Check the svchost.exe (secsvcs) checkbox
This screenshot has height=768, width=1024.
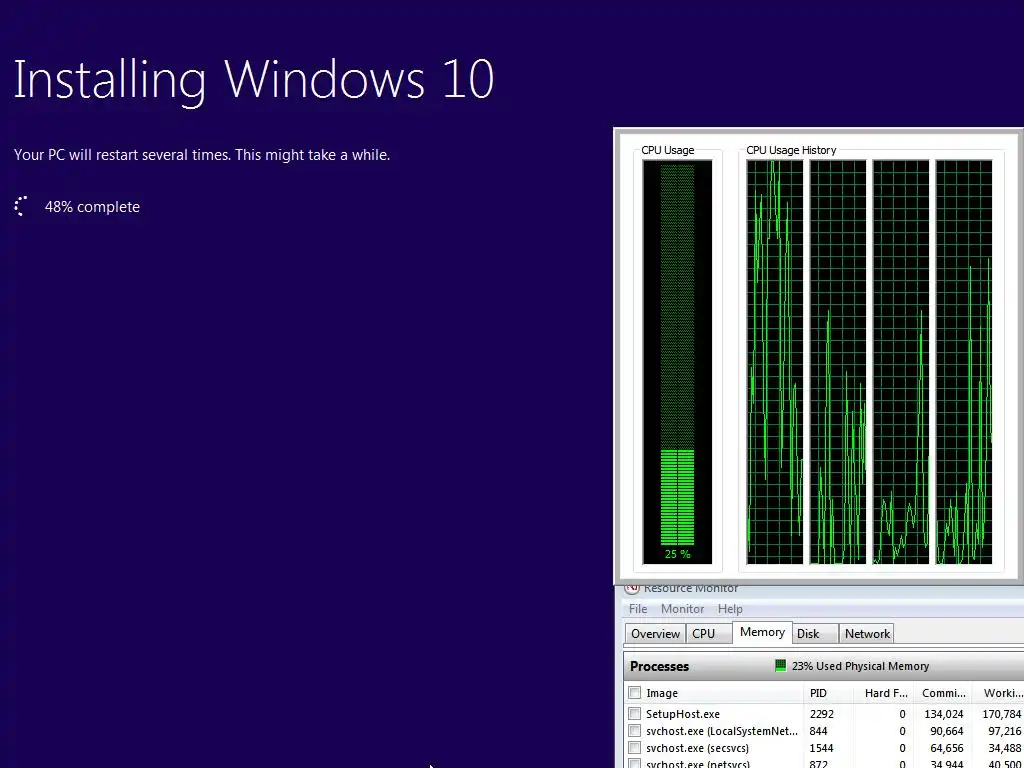(634, 748)
